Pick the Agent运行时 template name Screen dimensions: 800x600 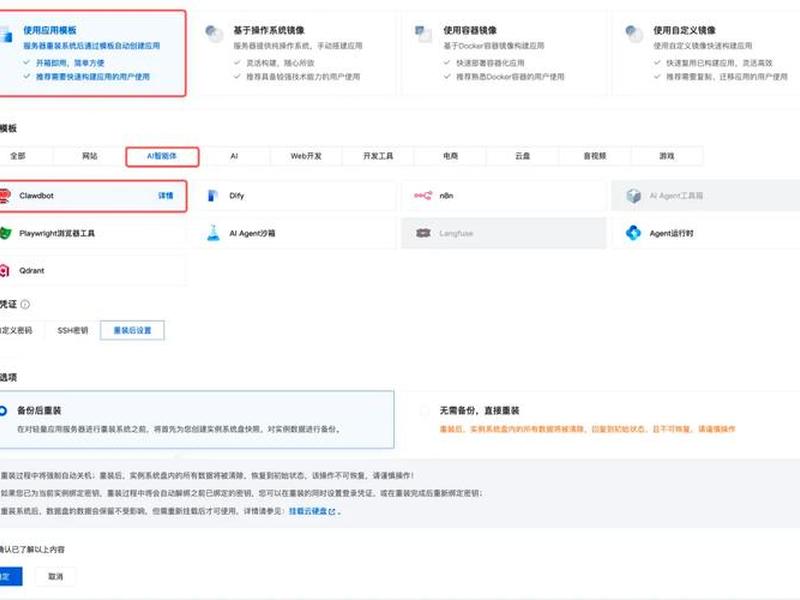(x=671, y=234)
